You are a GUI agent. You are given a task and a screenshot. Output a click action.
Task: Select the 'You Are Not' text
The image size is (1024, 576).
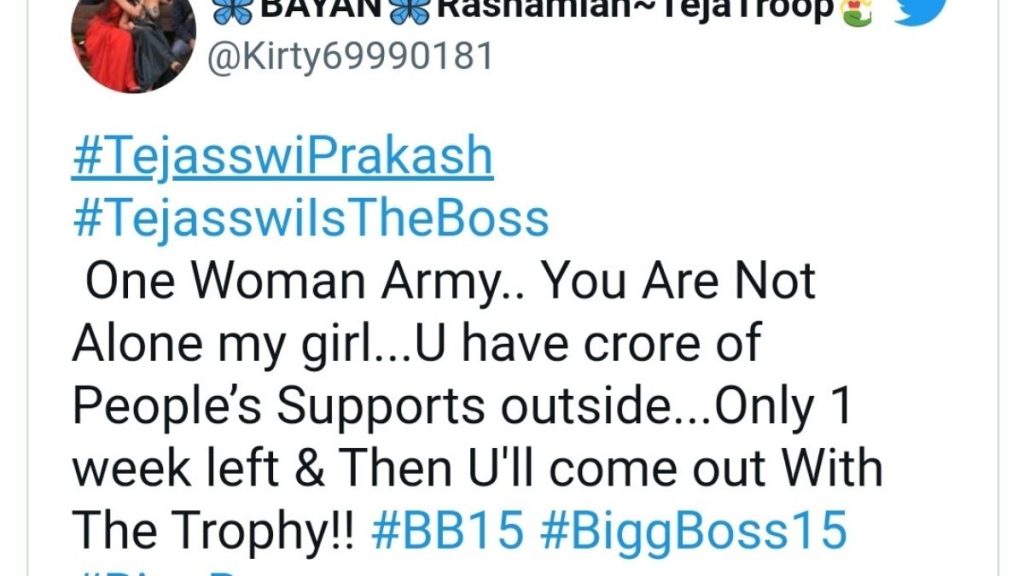pyautogui.click(x=679, y=281)
